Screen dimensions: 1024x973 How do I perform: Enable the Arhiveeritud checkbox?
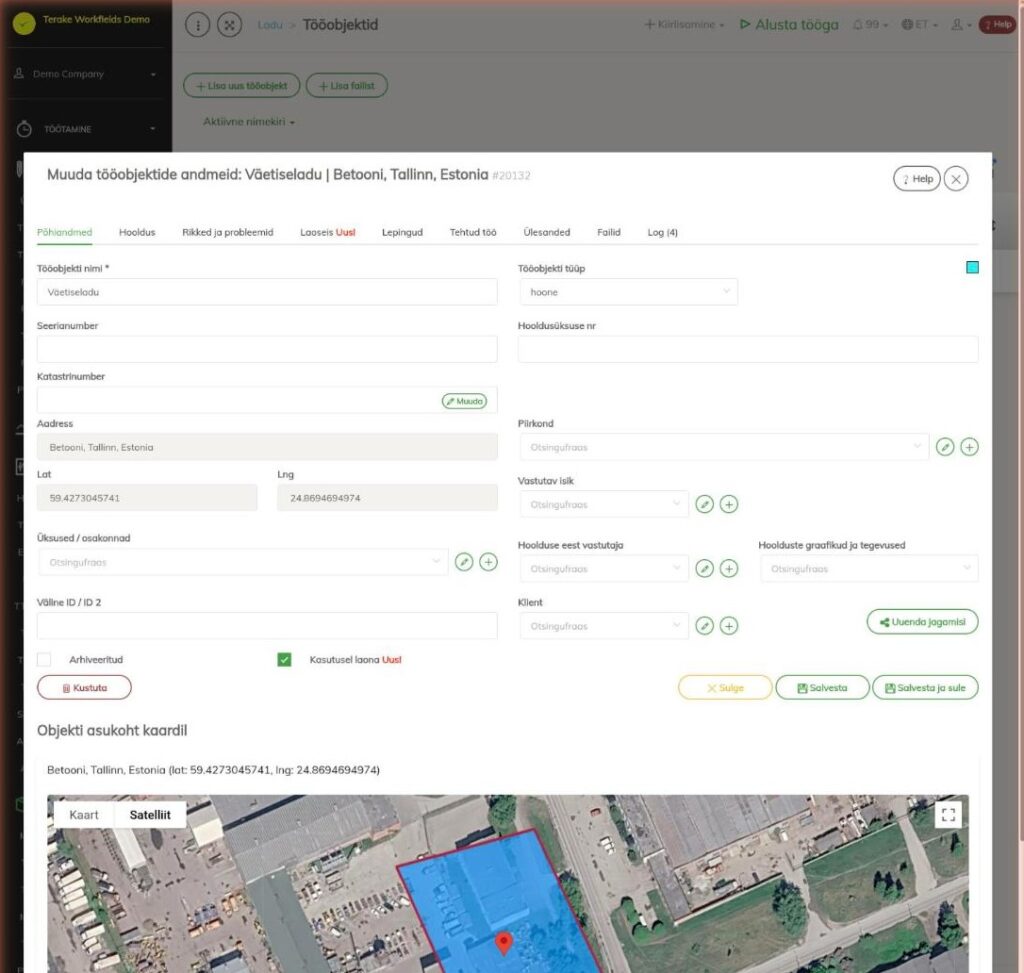point(44,660)
